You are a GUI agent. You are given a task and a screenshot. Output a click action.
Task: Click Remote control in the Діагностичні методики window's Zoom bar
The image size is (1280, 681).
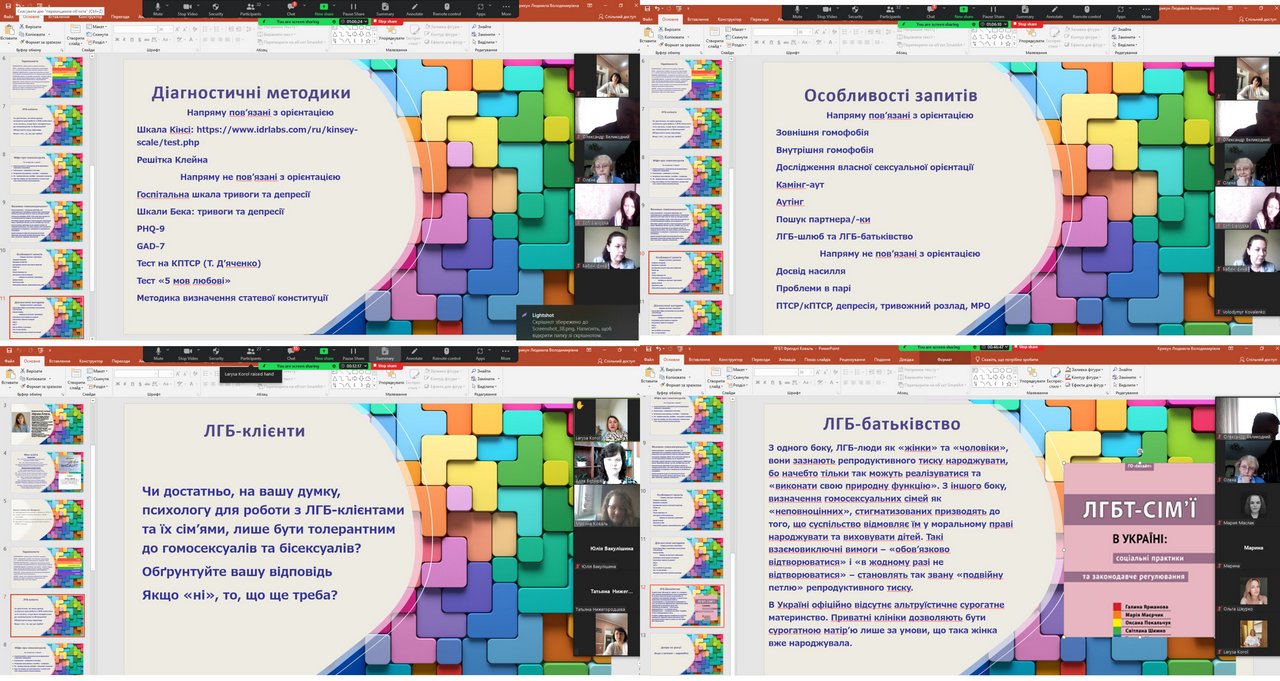(x=447, y=11)
